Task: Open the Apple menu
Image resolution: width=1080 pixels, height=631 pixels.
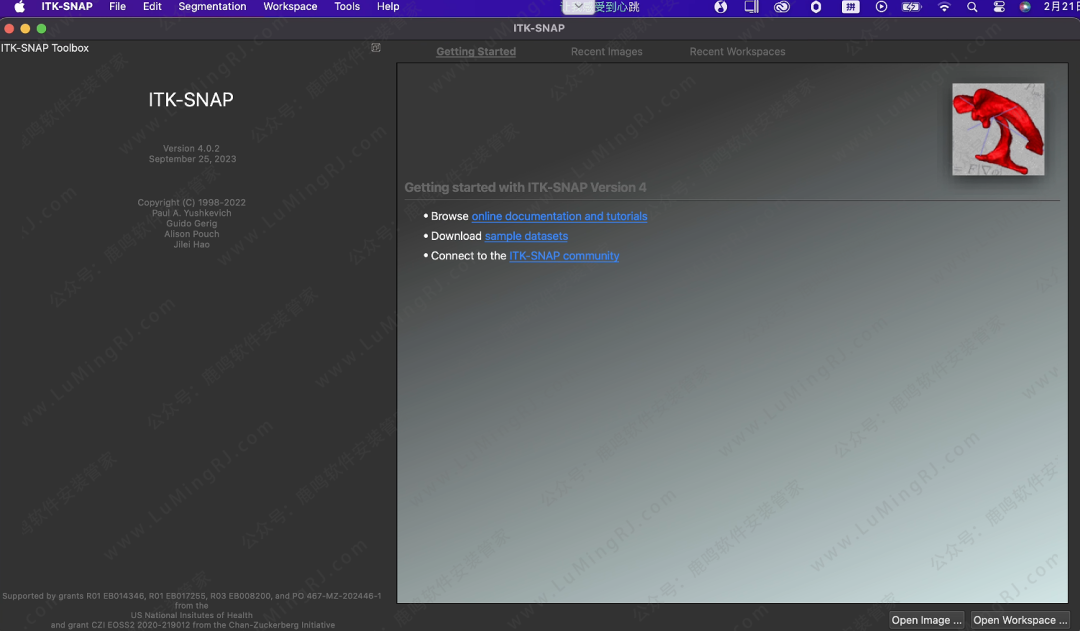Action: [19, 7]
